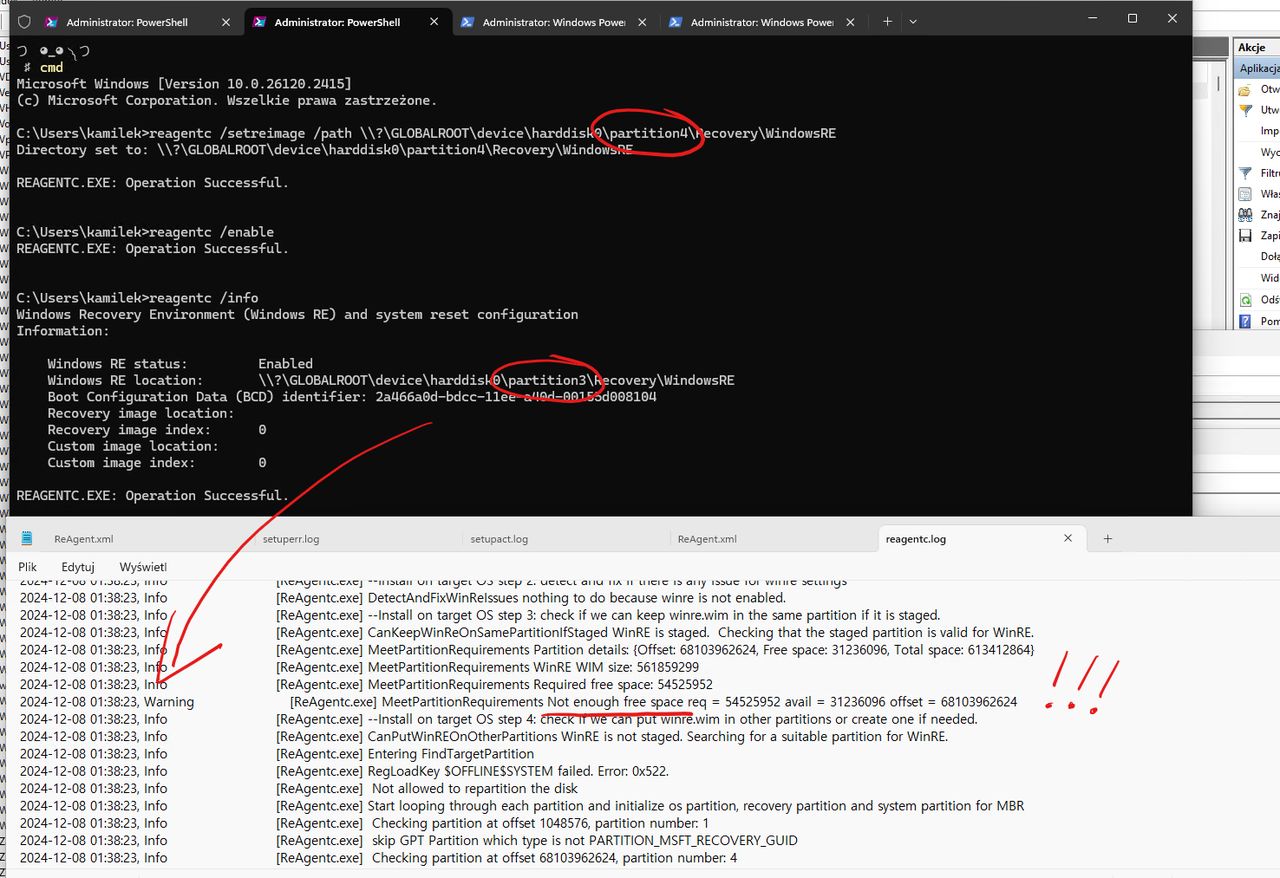Click the binoculars find icon in the Akcje panel
Viewport: 1280px width, 878px height.
[1245, 214]
